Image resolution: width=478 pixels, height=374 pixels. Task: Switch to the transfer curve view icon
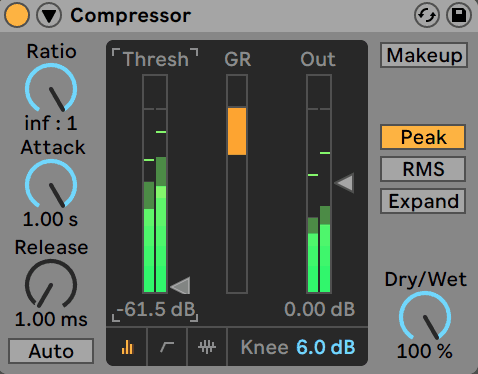click(x=167, y=347)
